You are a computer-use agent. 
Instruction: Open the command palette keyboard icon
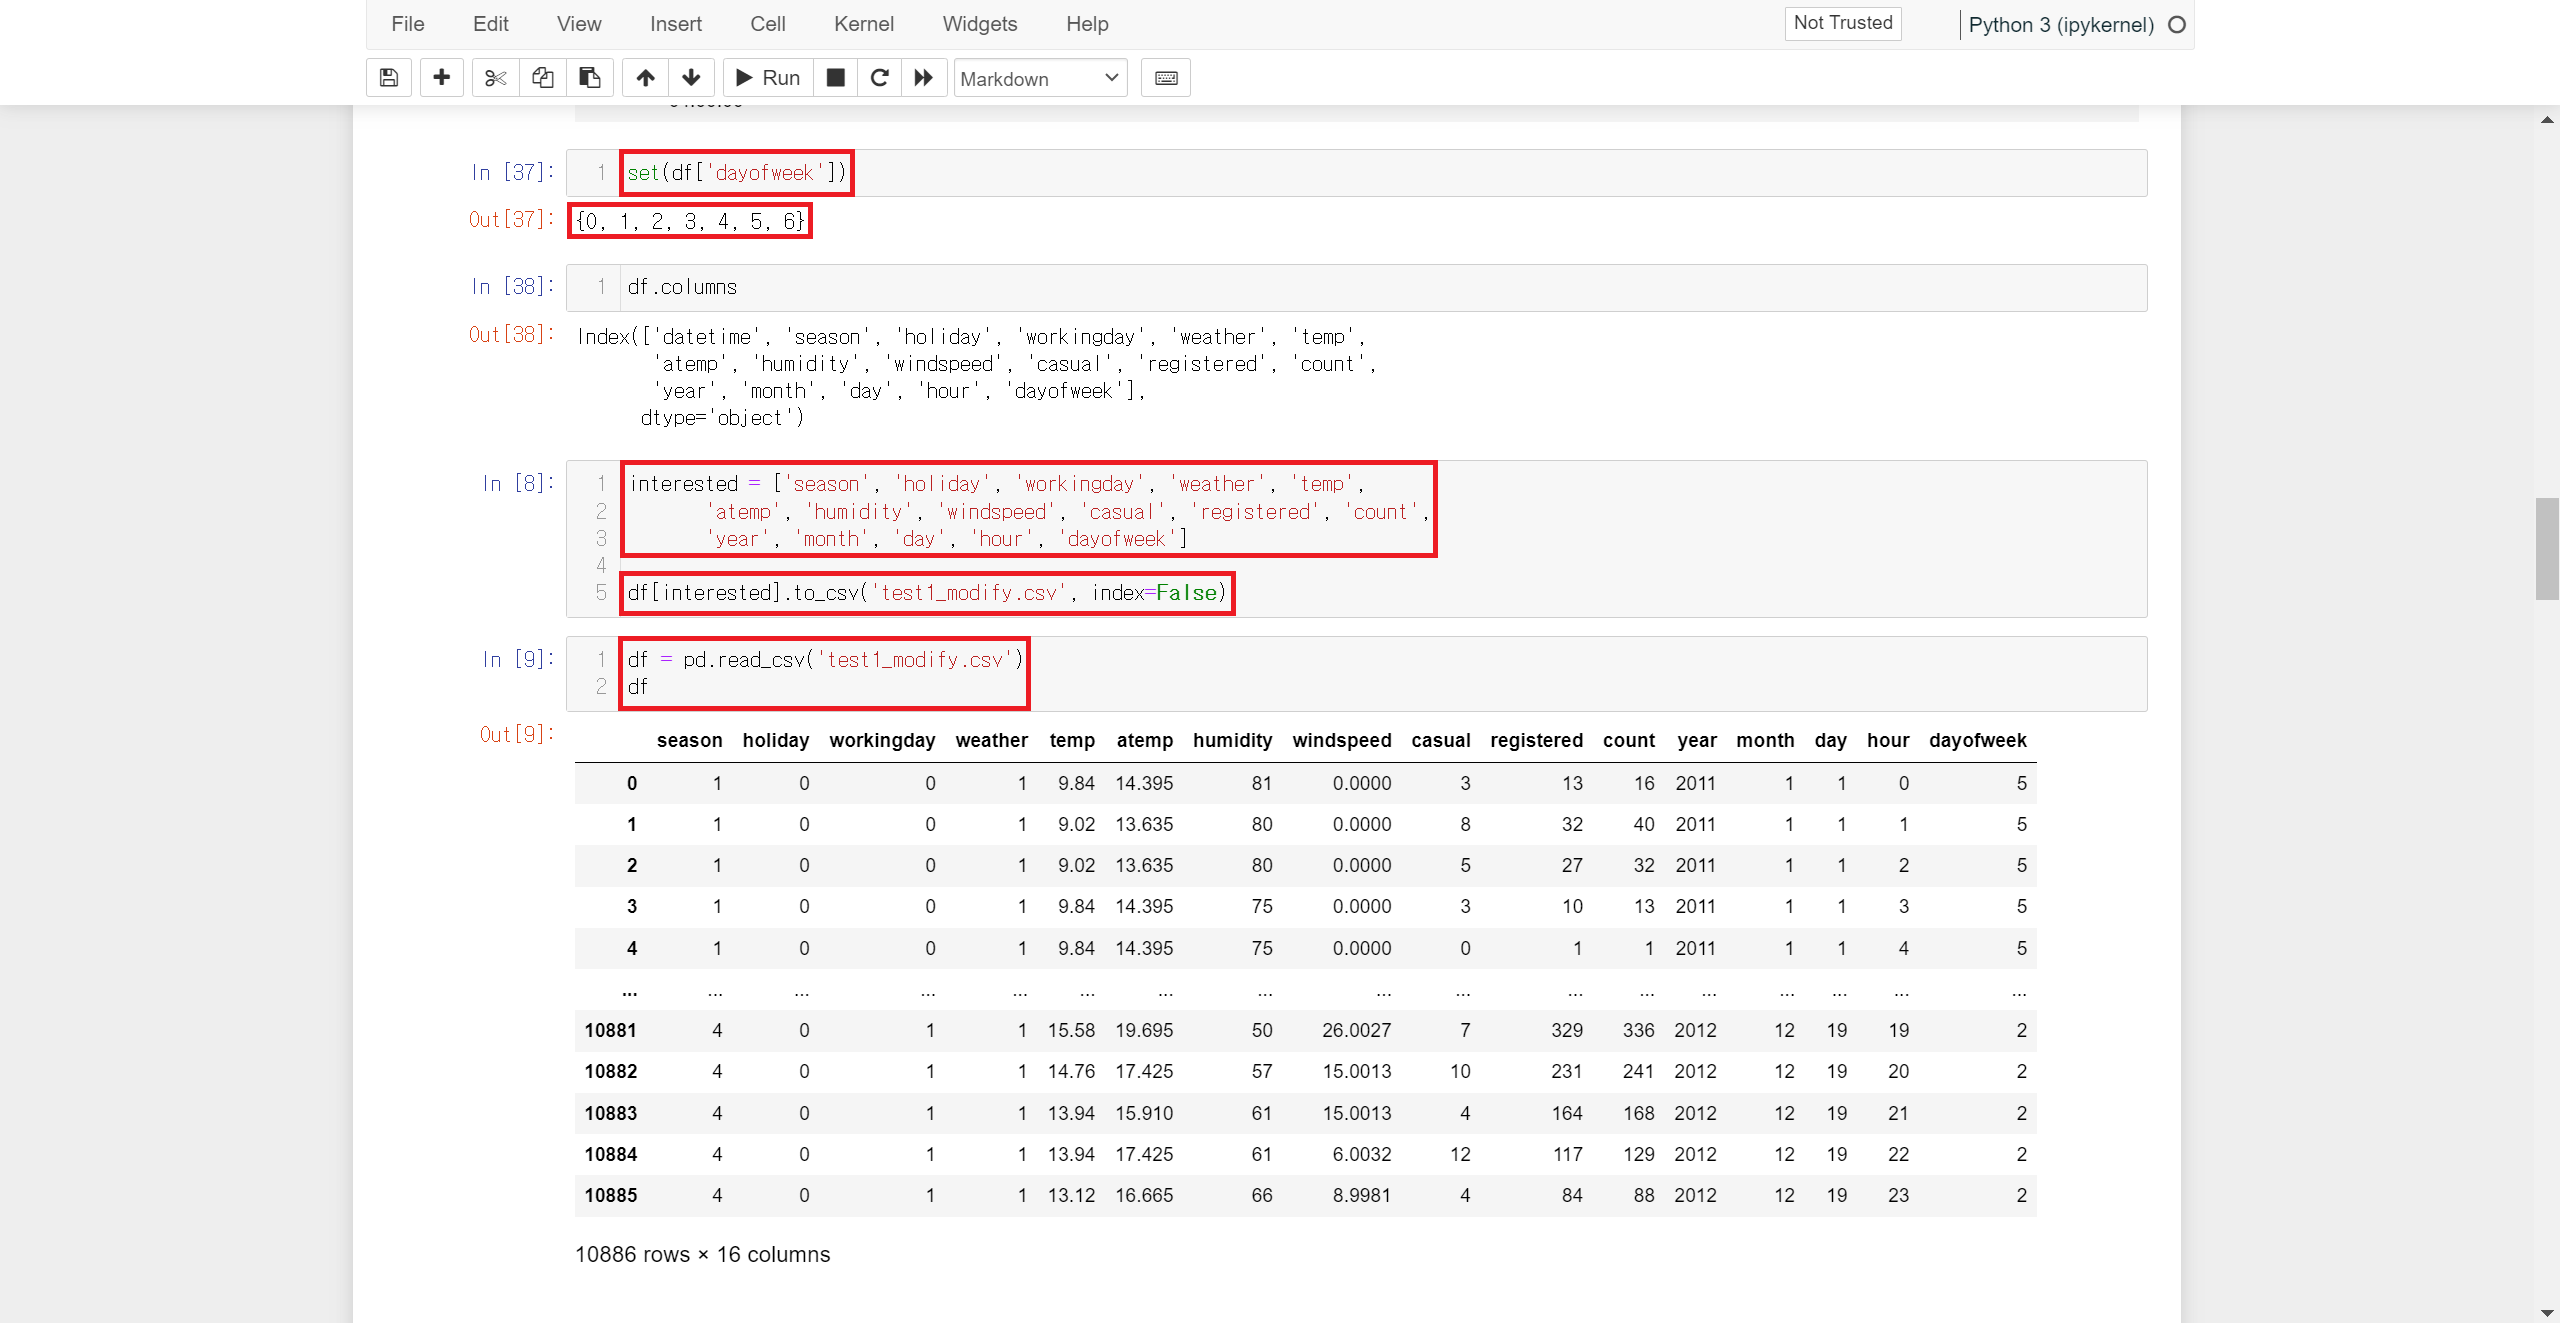click(x=1166, y=78)
